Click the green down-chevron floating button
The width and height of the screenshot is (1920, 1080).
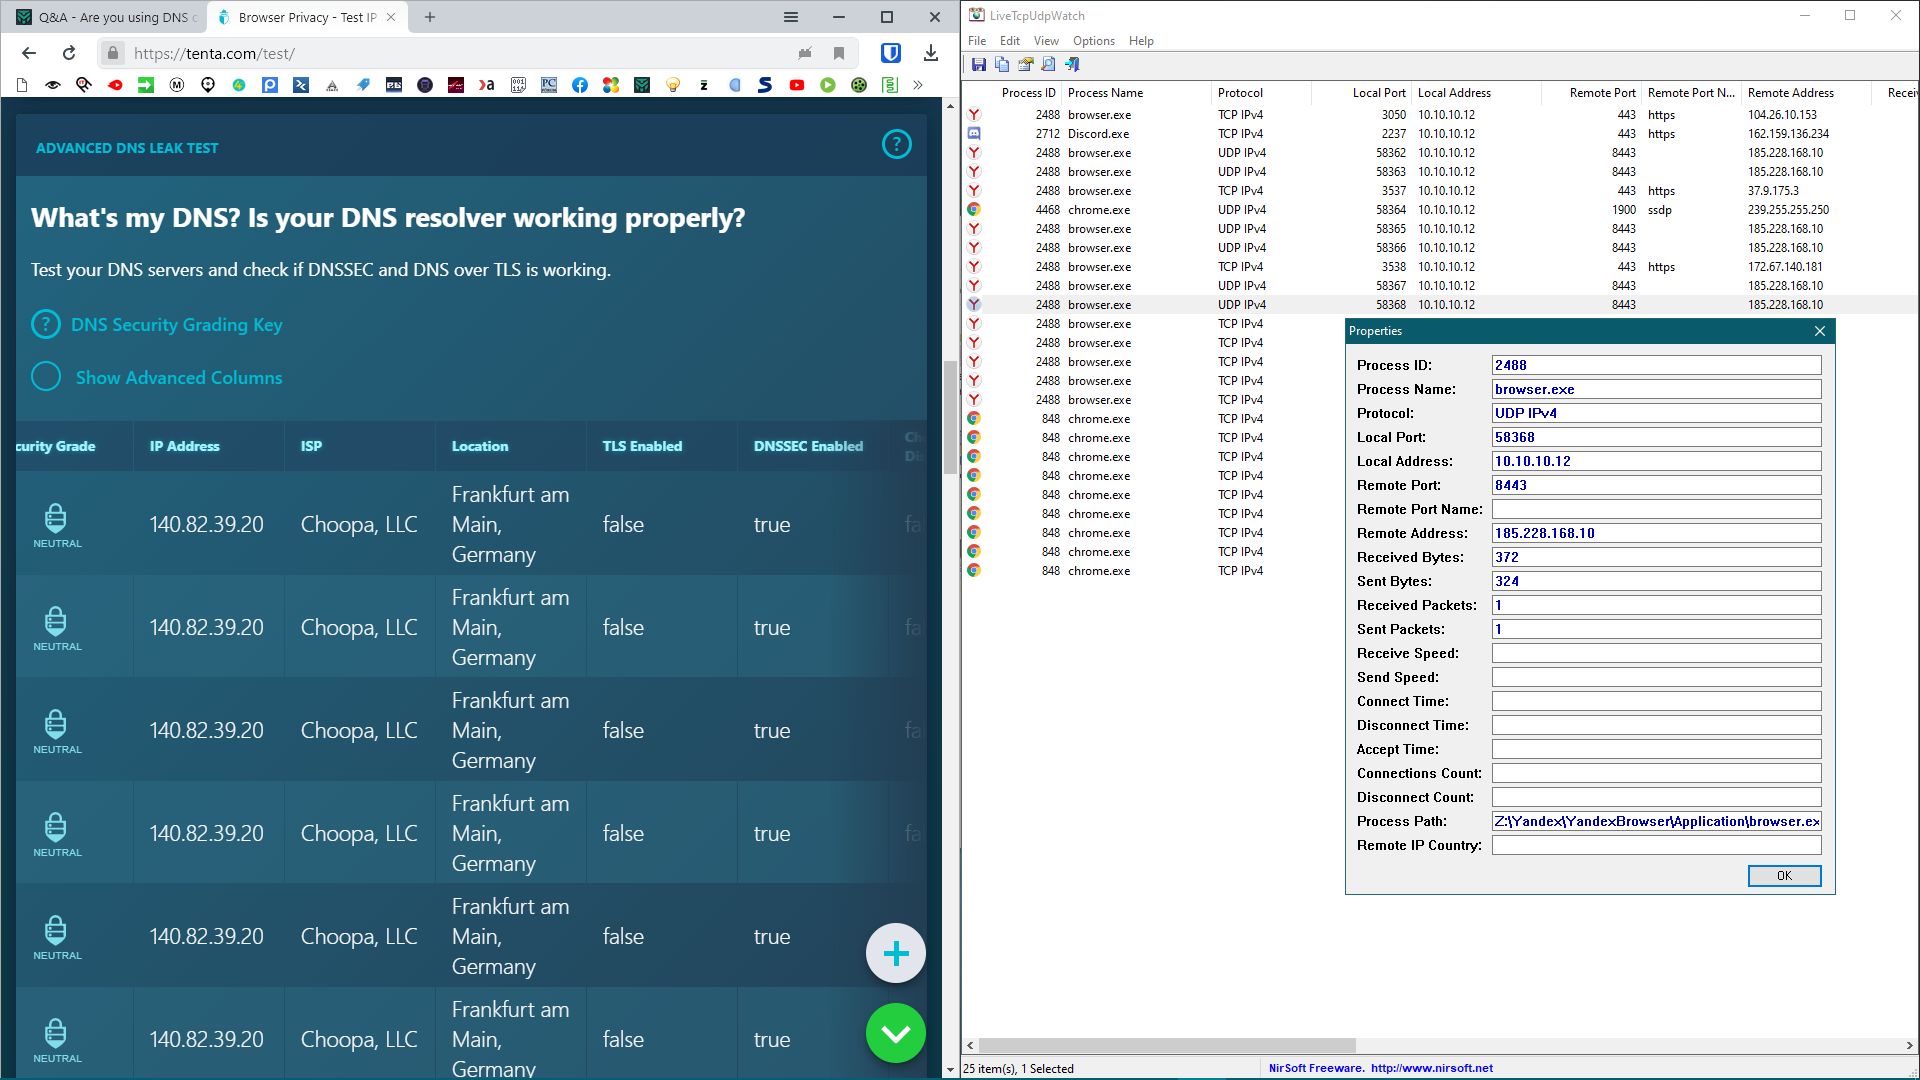point(895,1033)
